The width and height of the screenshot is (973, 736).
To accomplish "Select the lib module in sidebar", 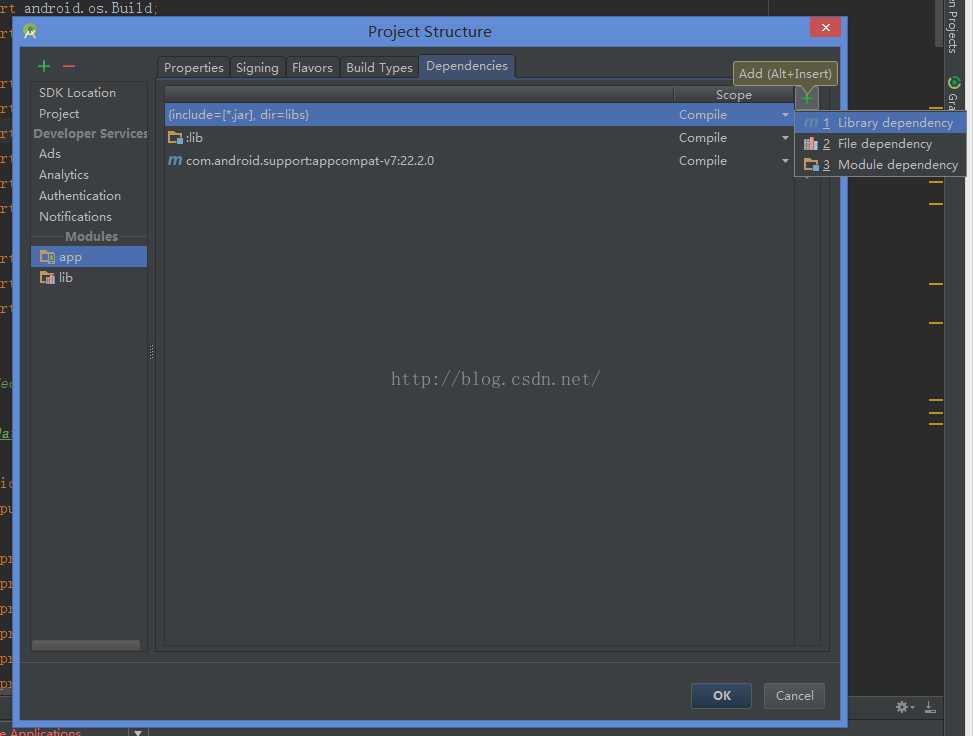I will tap(66, 278).
